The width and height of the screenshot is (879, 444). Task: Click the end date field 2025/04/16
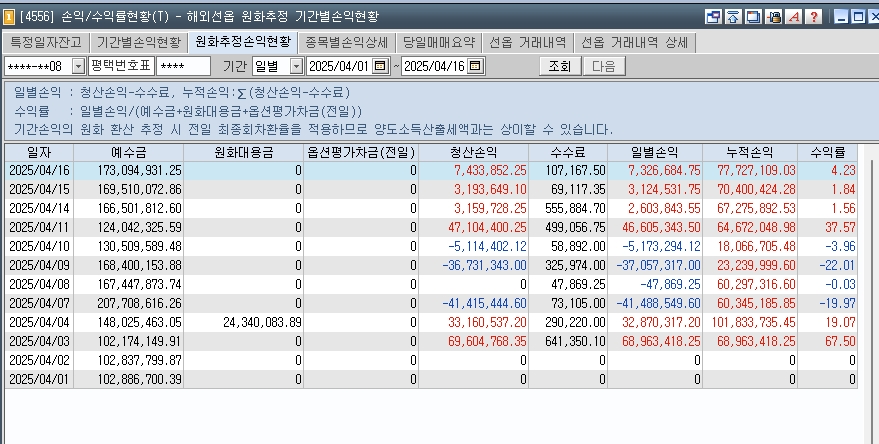click(434, 66)
